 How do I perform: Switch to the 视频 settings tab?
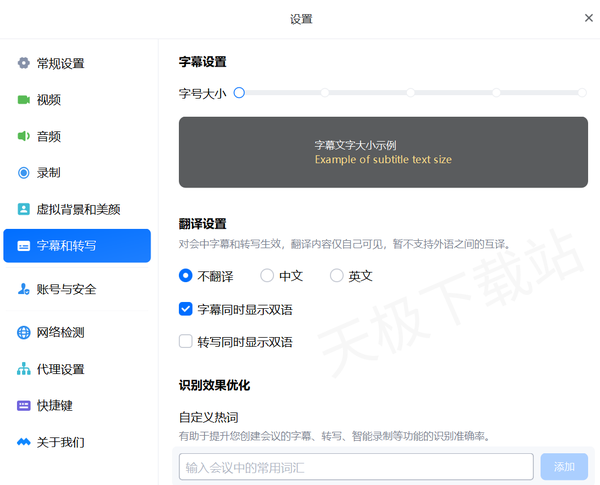pos(77,100)
